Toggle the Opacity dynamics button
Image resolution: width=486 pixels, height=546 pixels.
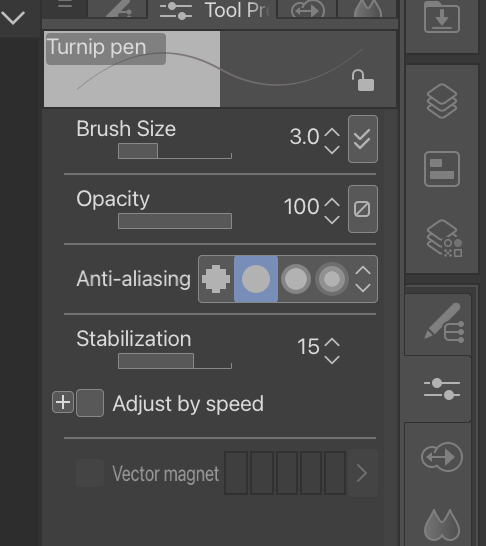[363, 209]
